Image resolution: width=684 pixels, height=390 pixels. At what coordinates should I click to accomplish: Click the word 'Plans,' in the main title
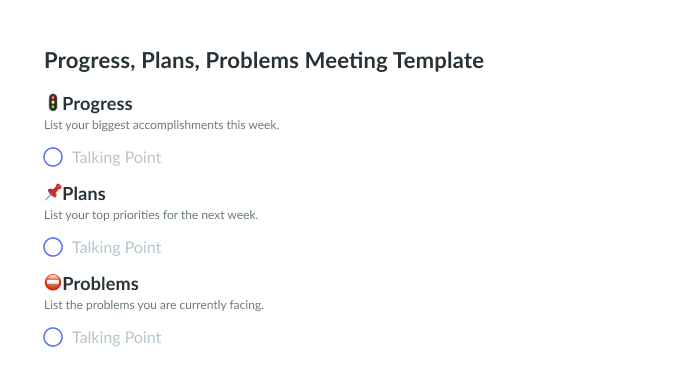tap(171, 60)
